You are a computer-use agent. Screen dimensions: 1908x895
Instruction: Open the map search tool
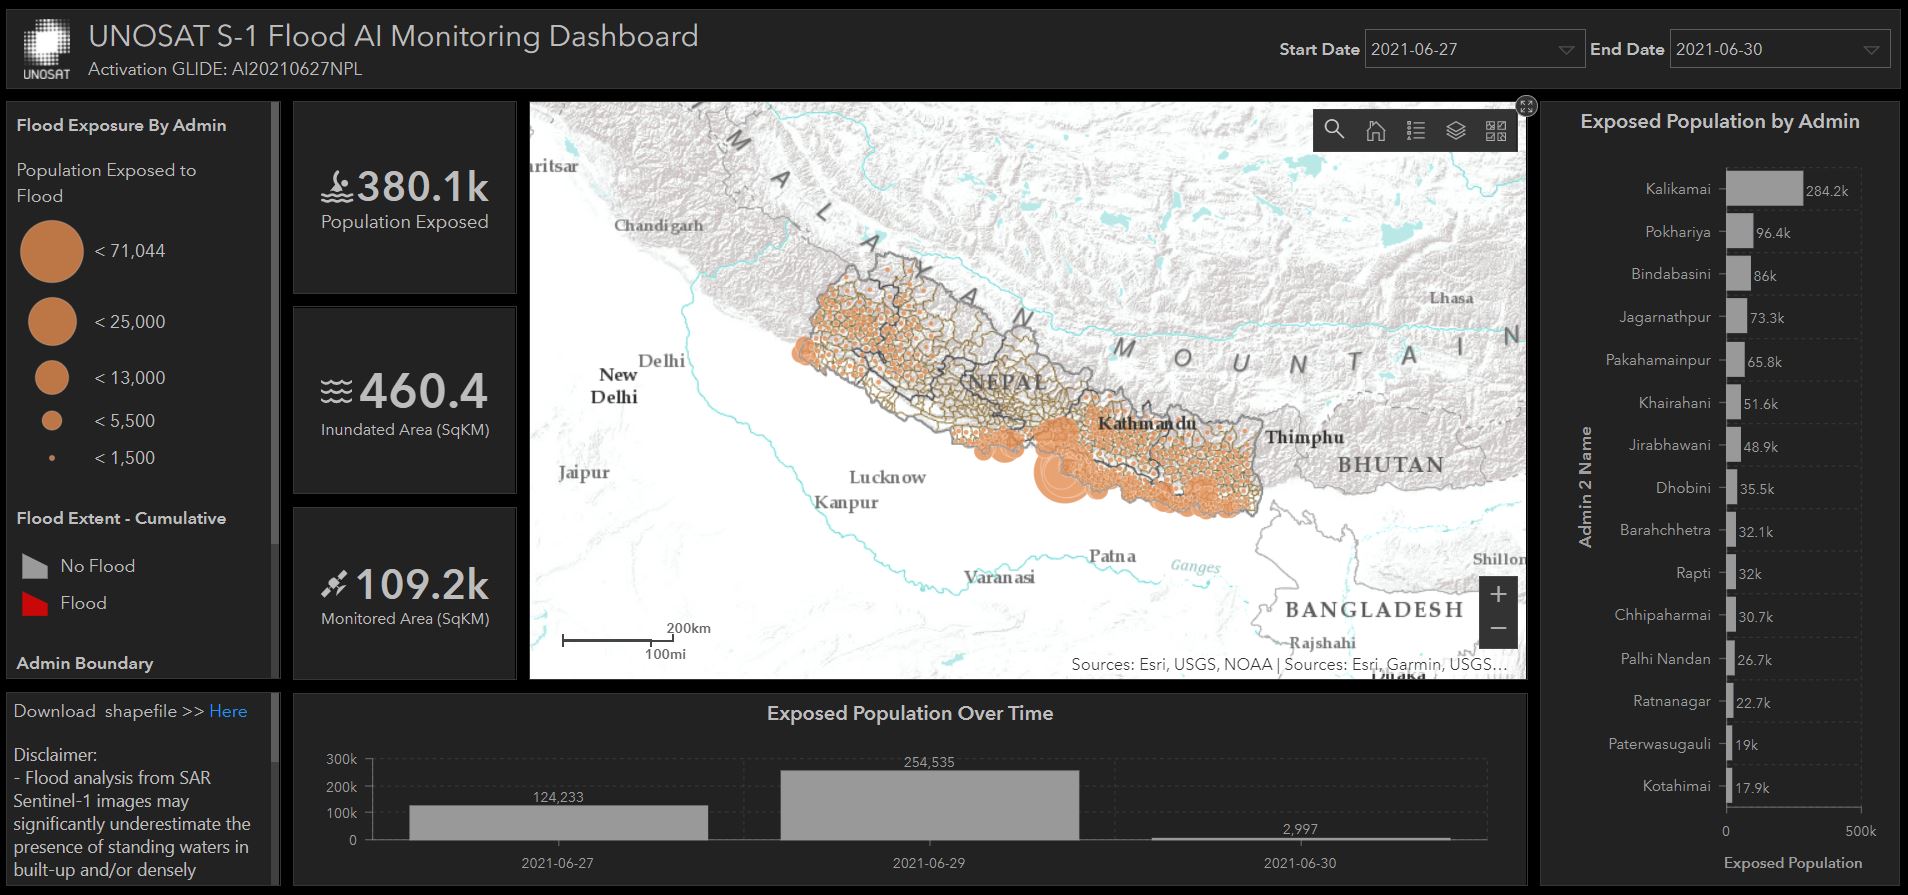tap(1334, 130)
